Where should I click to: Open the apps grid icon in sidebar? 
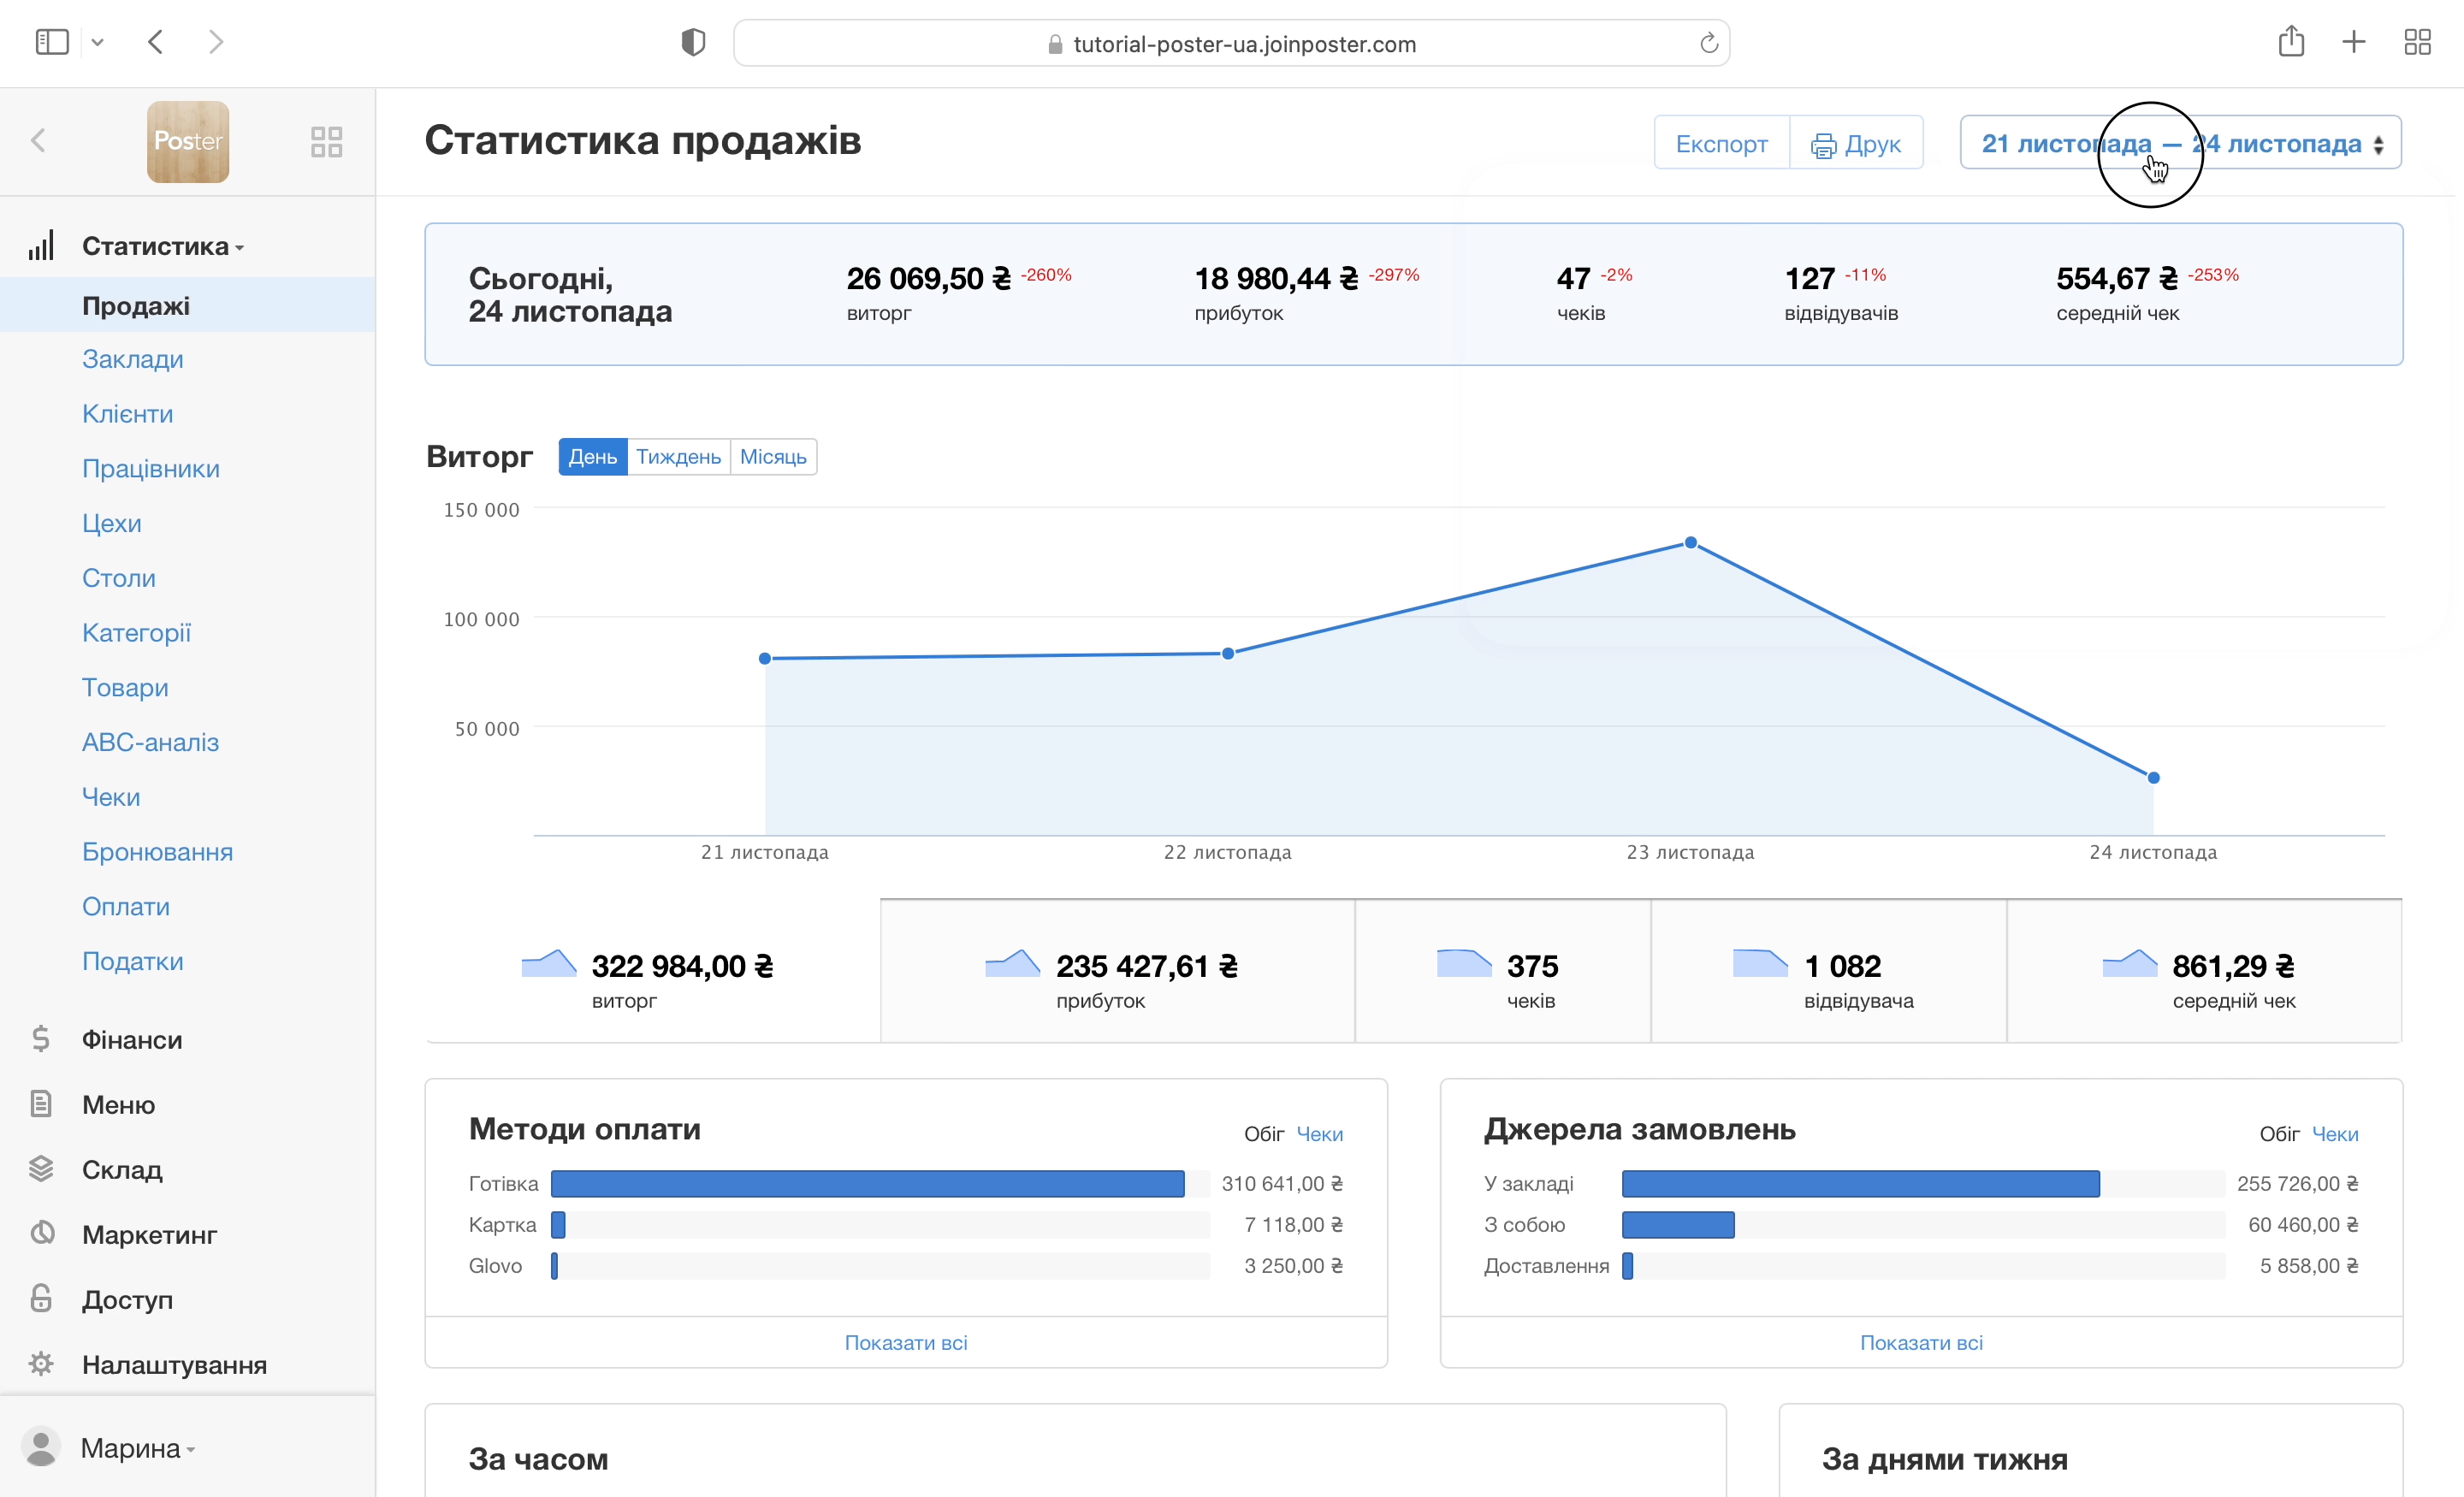[x=326, y=142]
